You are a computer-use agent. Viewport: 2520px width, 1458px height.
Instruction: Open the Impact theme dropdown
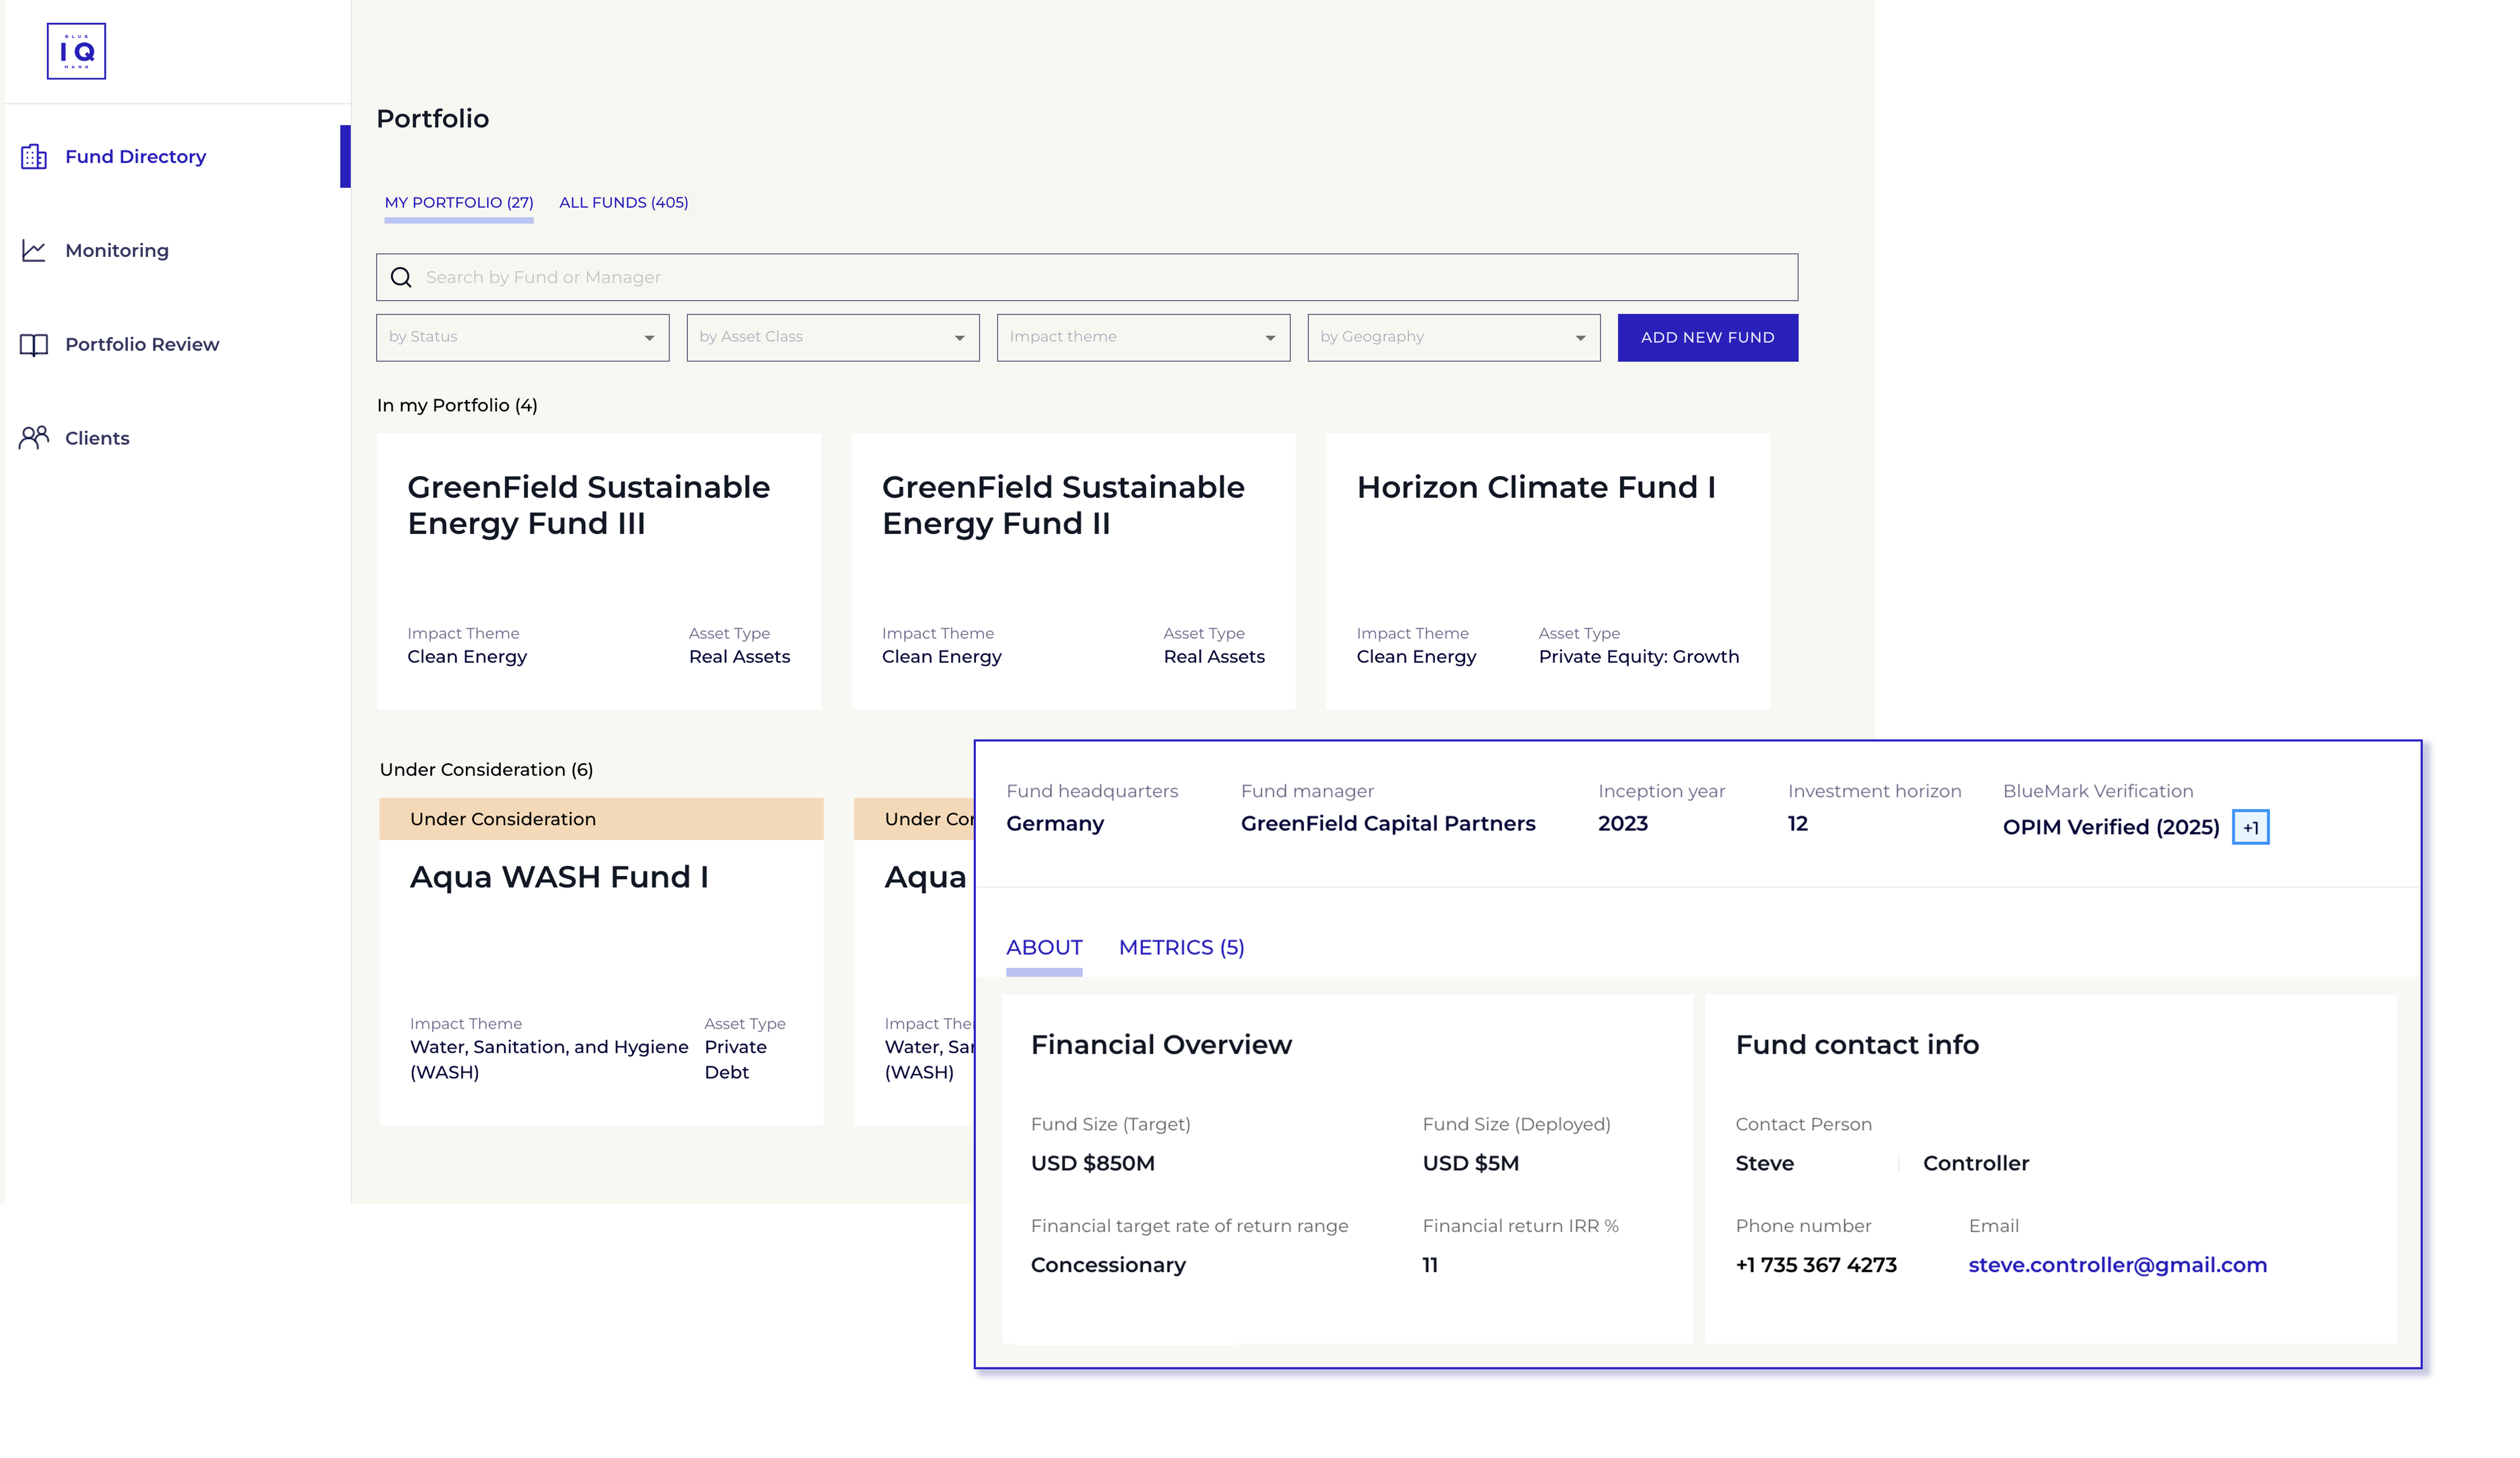click(1142, 338)
